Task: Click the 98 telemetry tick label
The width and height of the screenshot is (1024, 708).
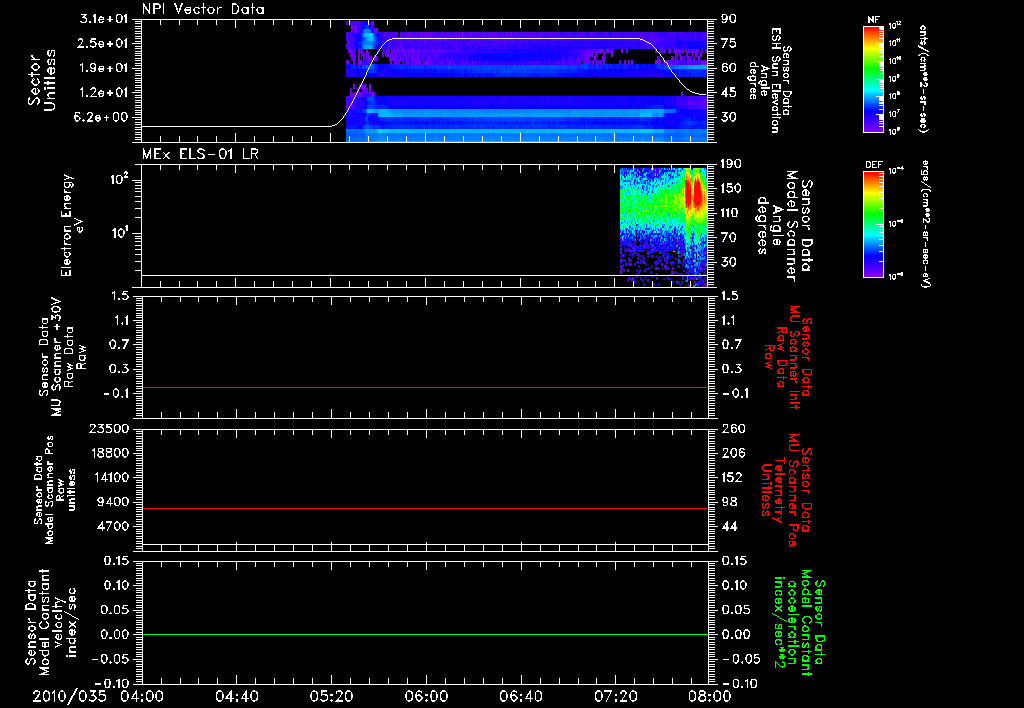Action: (729, 502)
